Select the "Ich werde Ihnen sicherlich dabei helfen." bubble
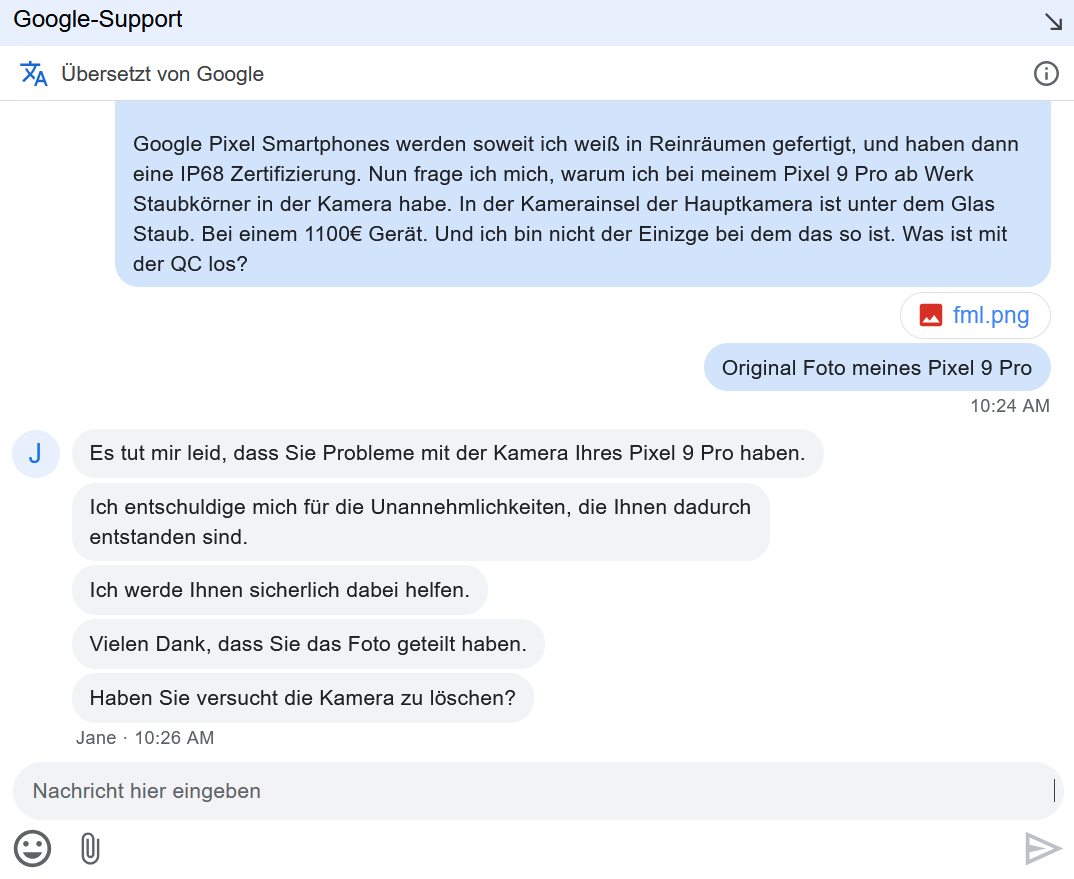1074x879 pixels. pos(279,590)
